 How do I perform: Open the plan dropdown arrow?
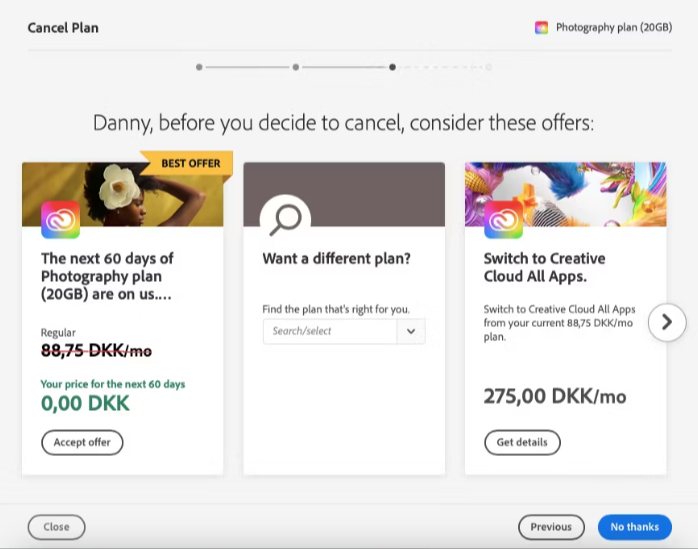tap(411, 331)
